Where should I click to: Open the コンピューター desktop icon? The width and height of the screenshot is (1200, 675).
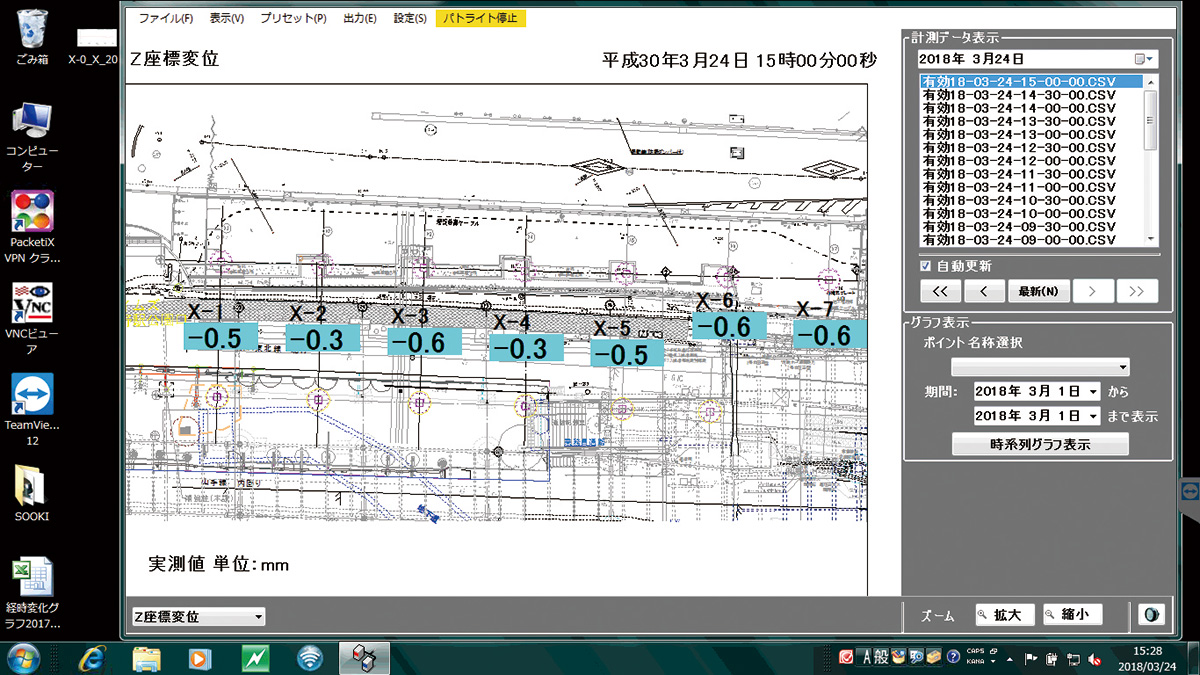(x=33, y=136)
